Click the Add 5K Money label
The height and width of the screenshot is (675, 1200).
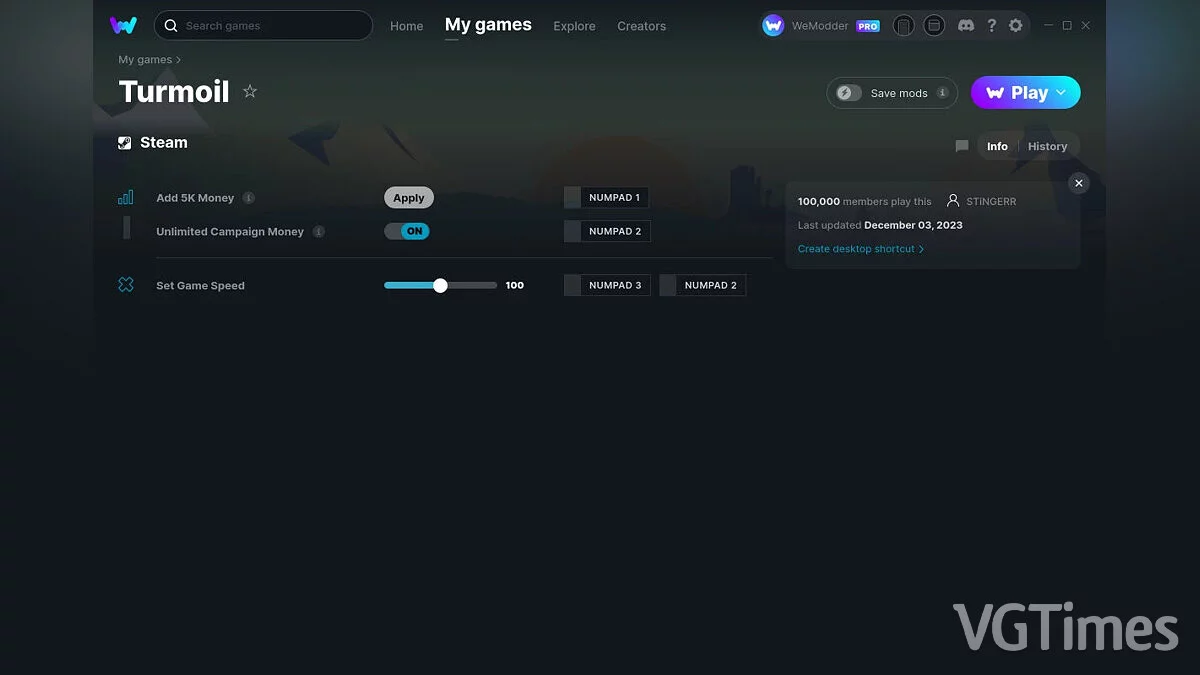tap(195, 198)
